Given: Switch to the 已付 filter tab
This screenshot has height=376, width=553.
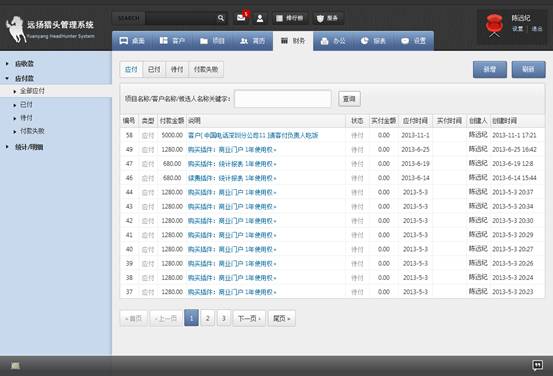Looking at the screenshot, I should pyautogui.click(x=154, y=69).
